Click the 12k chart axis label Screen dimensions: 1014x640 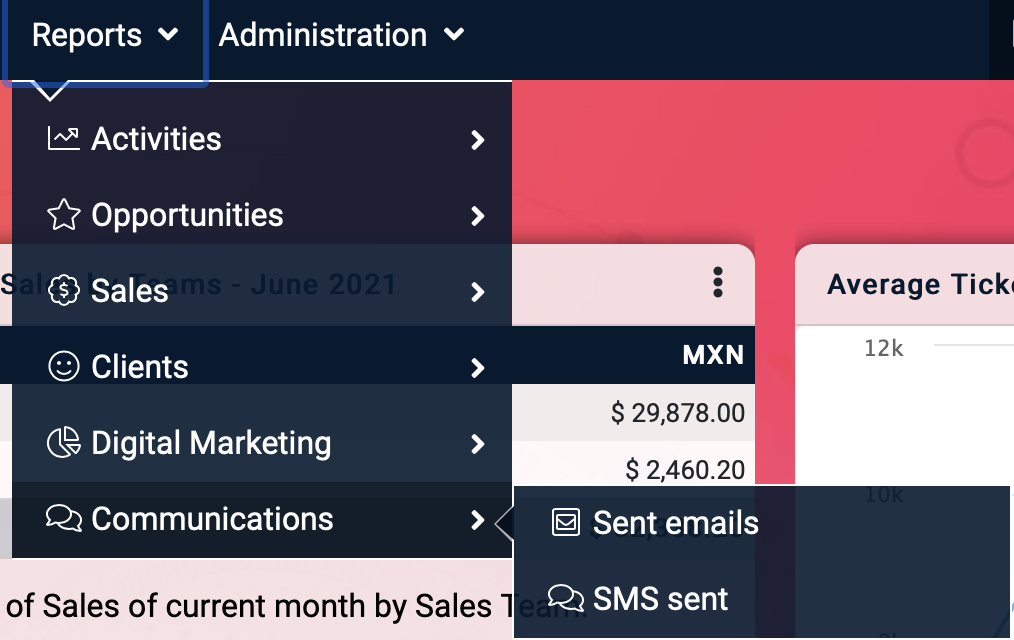point(883,348)
